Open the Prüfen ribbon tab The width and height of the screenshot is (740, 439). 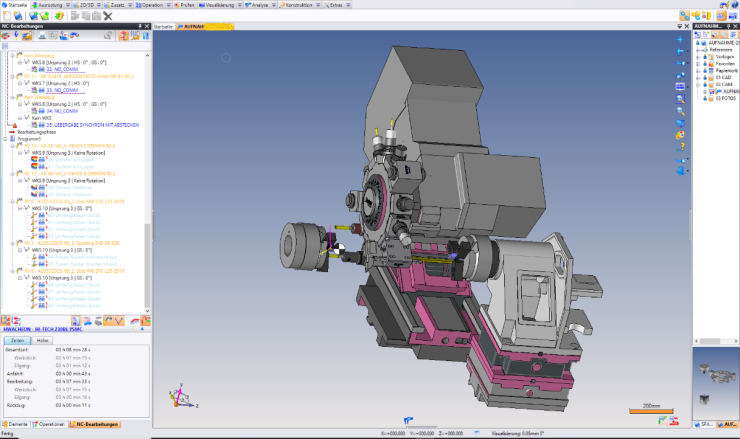184,5
